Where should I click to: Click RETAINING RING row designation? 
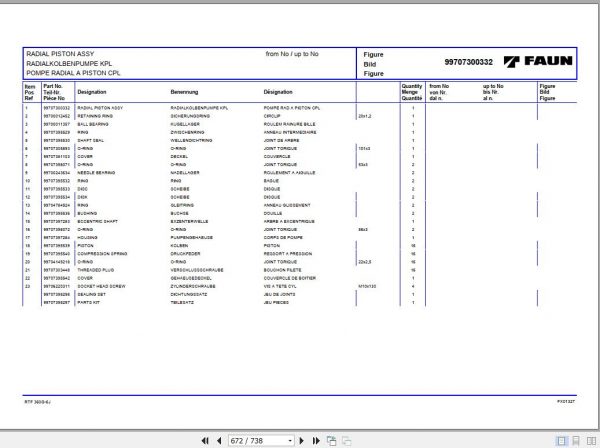[x=95, y=116]
